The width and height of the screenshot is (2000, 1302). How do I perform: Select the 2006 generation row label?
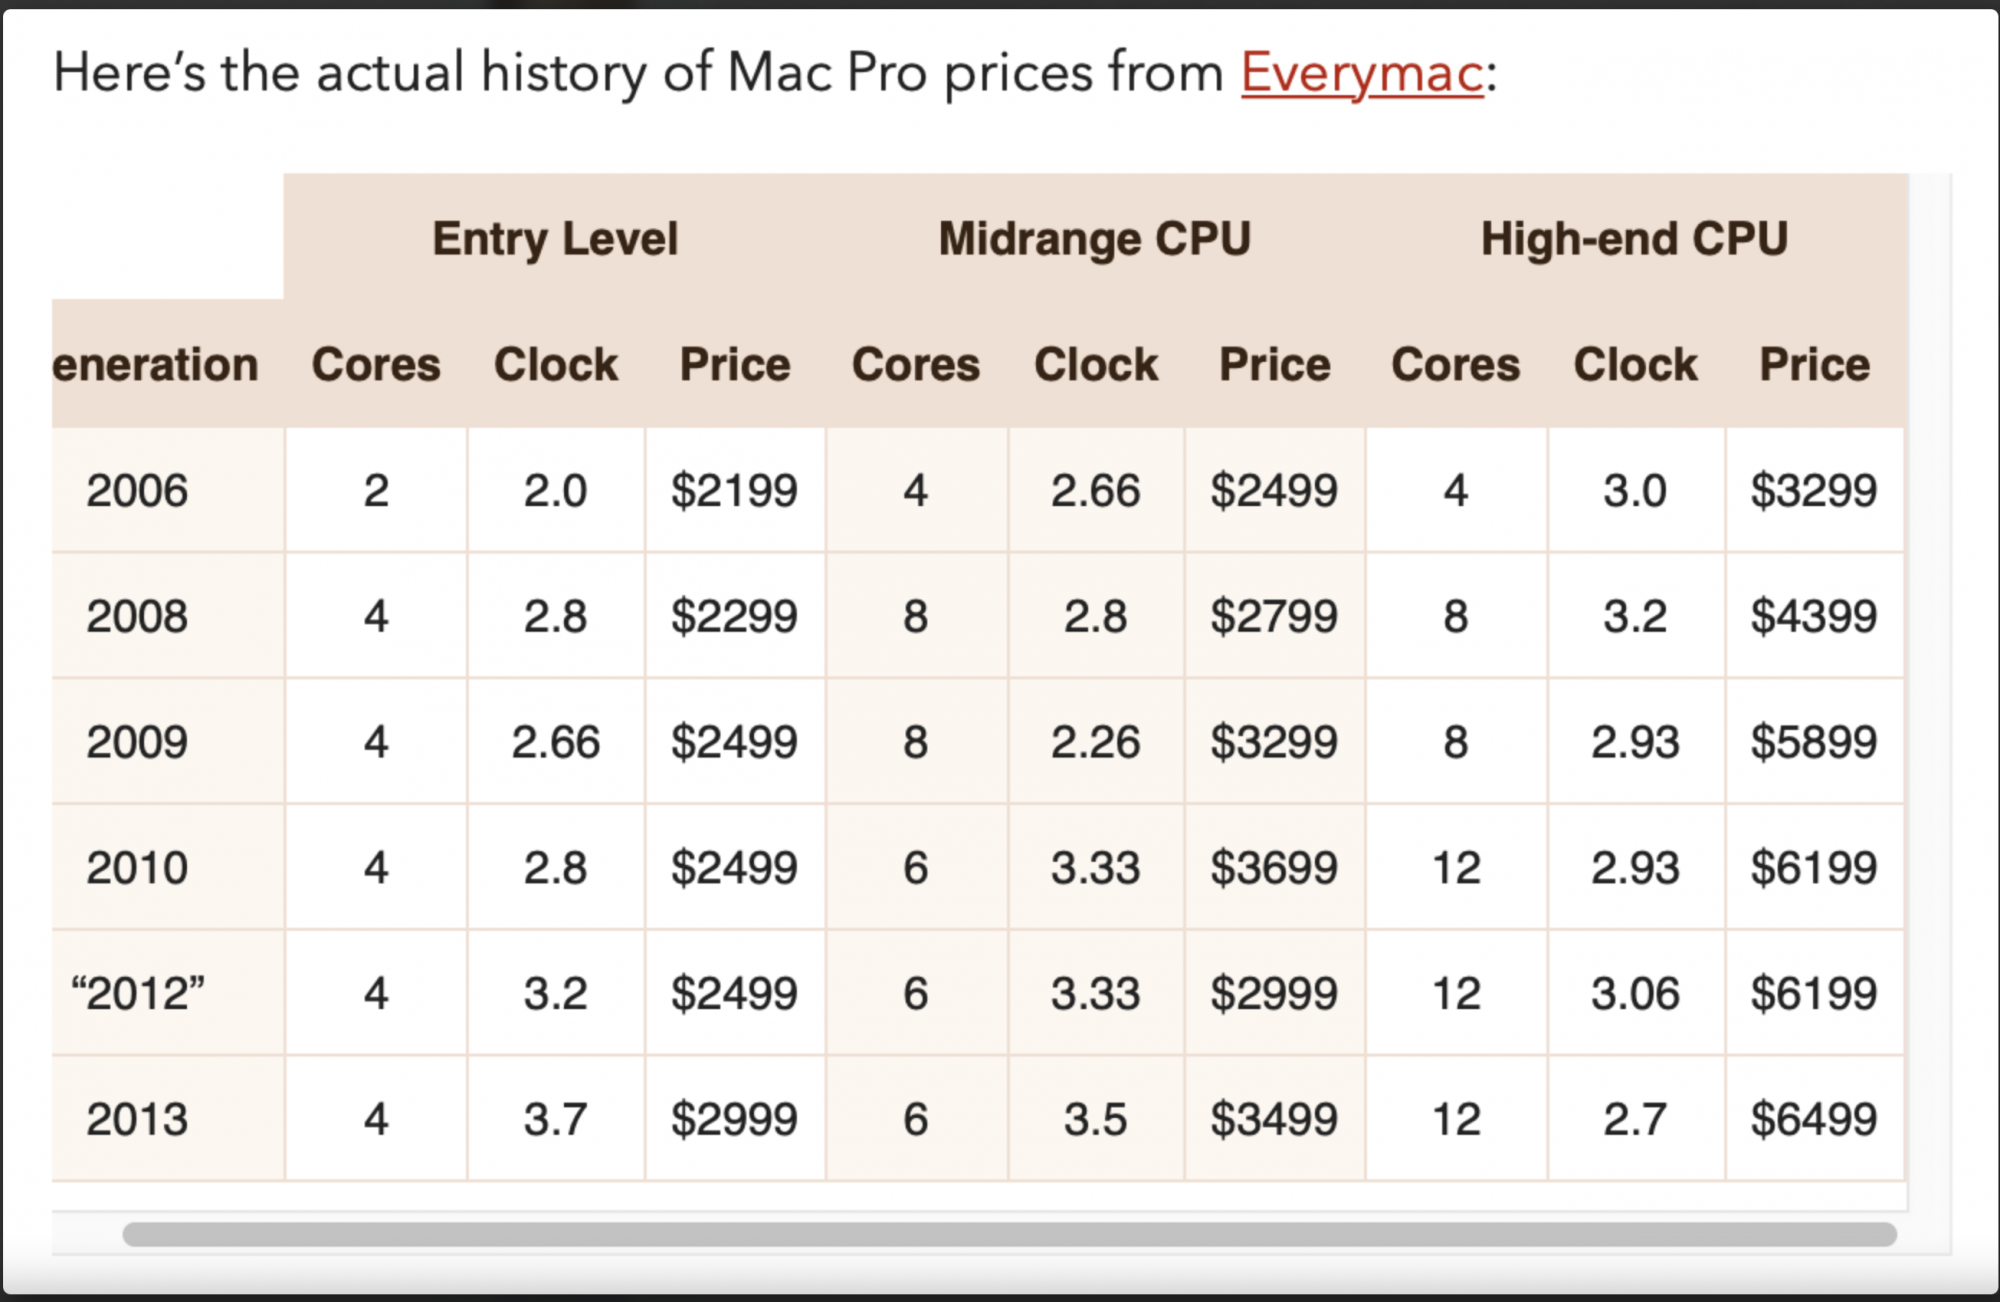pyautogui.click(x=137, y=491)
